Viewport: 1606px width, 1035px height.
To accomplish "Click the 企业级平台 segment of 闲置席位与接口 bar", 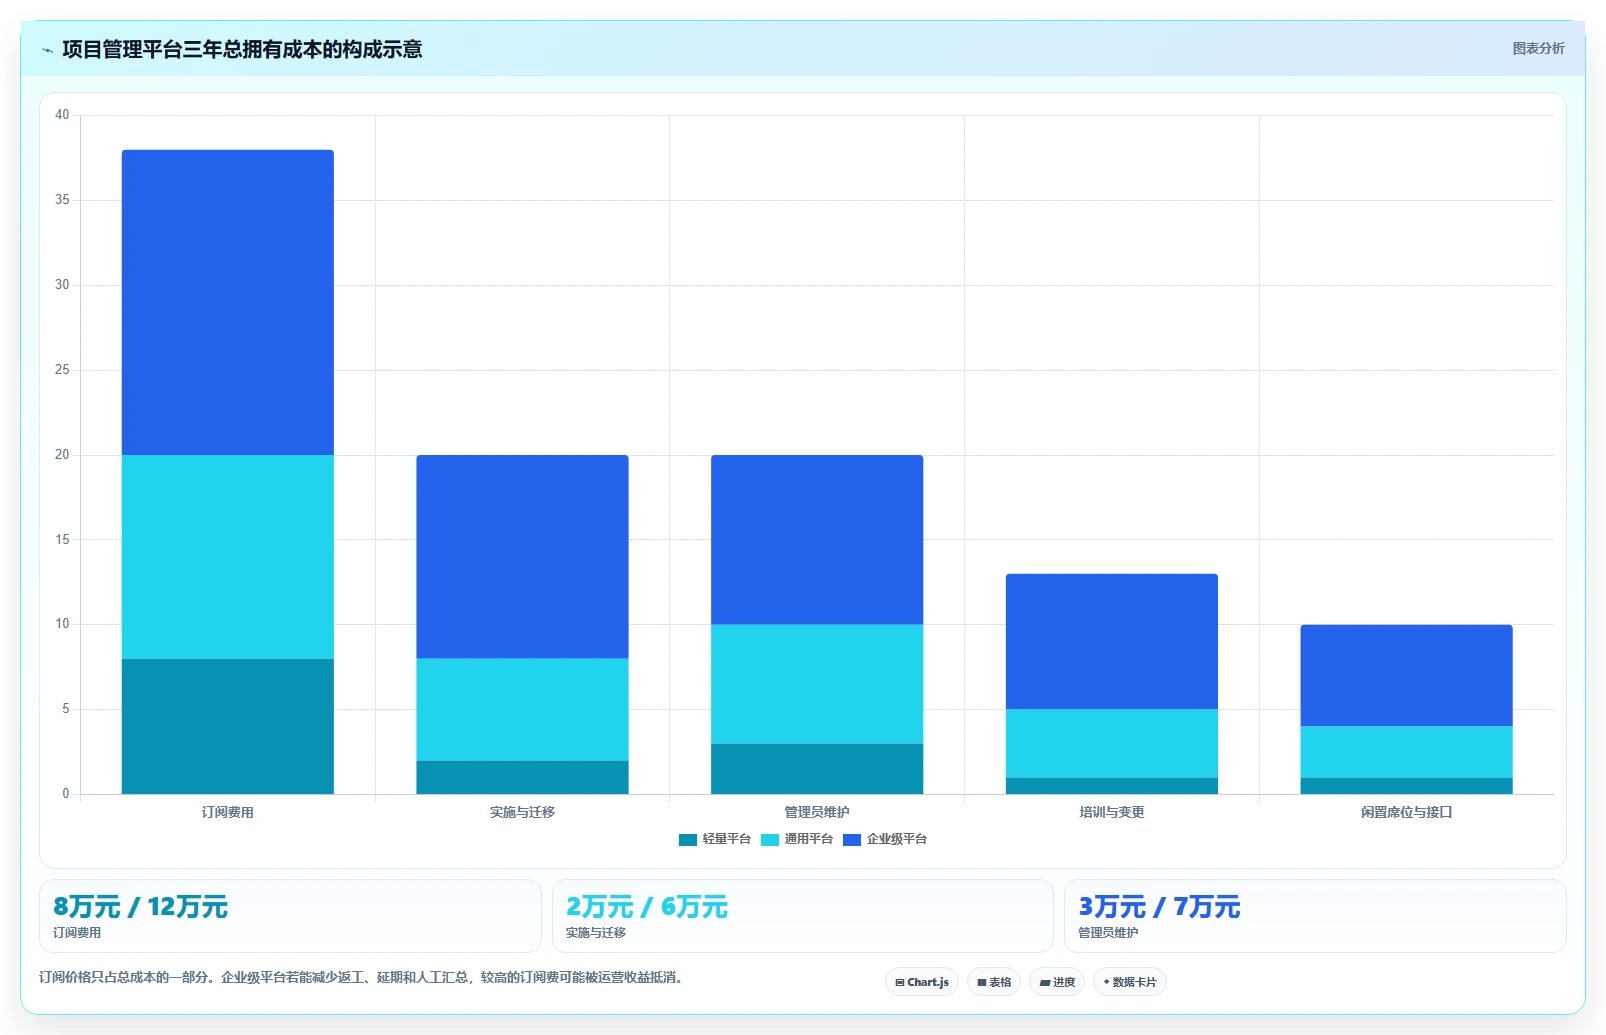I will point(1406,675).
